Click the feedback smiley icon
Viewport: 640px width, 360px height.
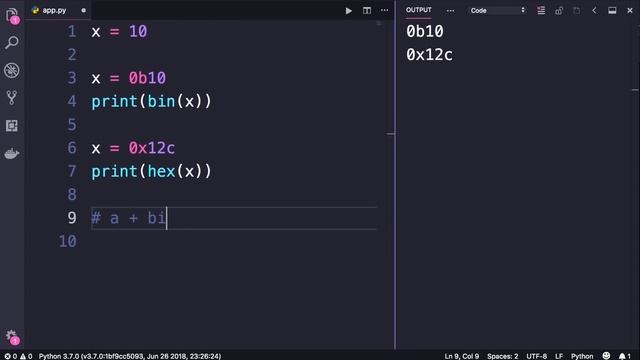(x=606, y=356)
